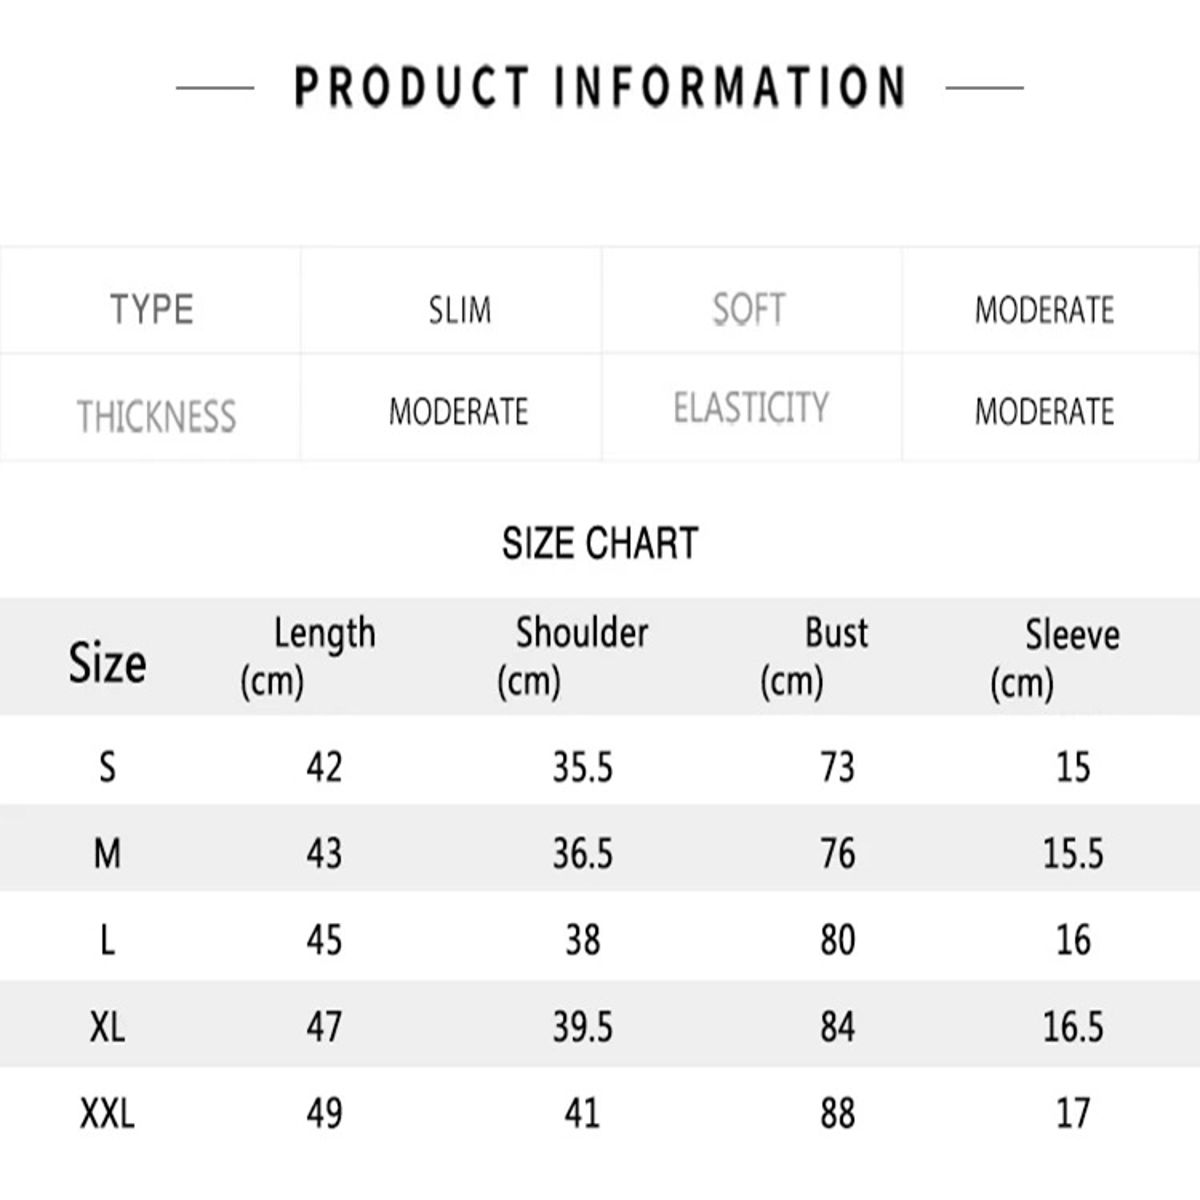Click the 80 bust value
The image size is (1200, 1200).
[x=838, y=940]
